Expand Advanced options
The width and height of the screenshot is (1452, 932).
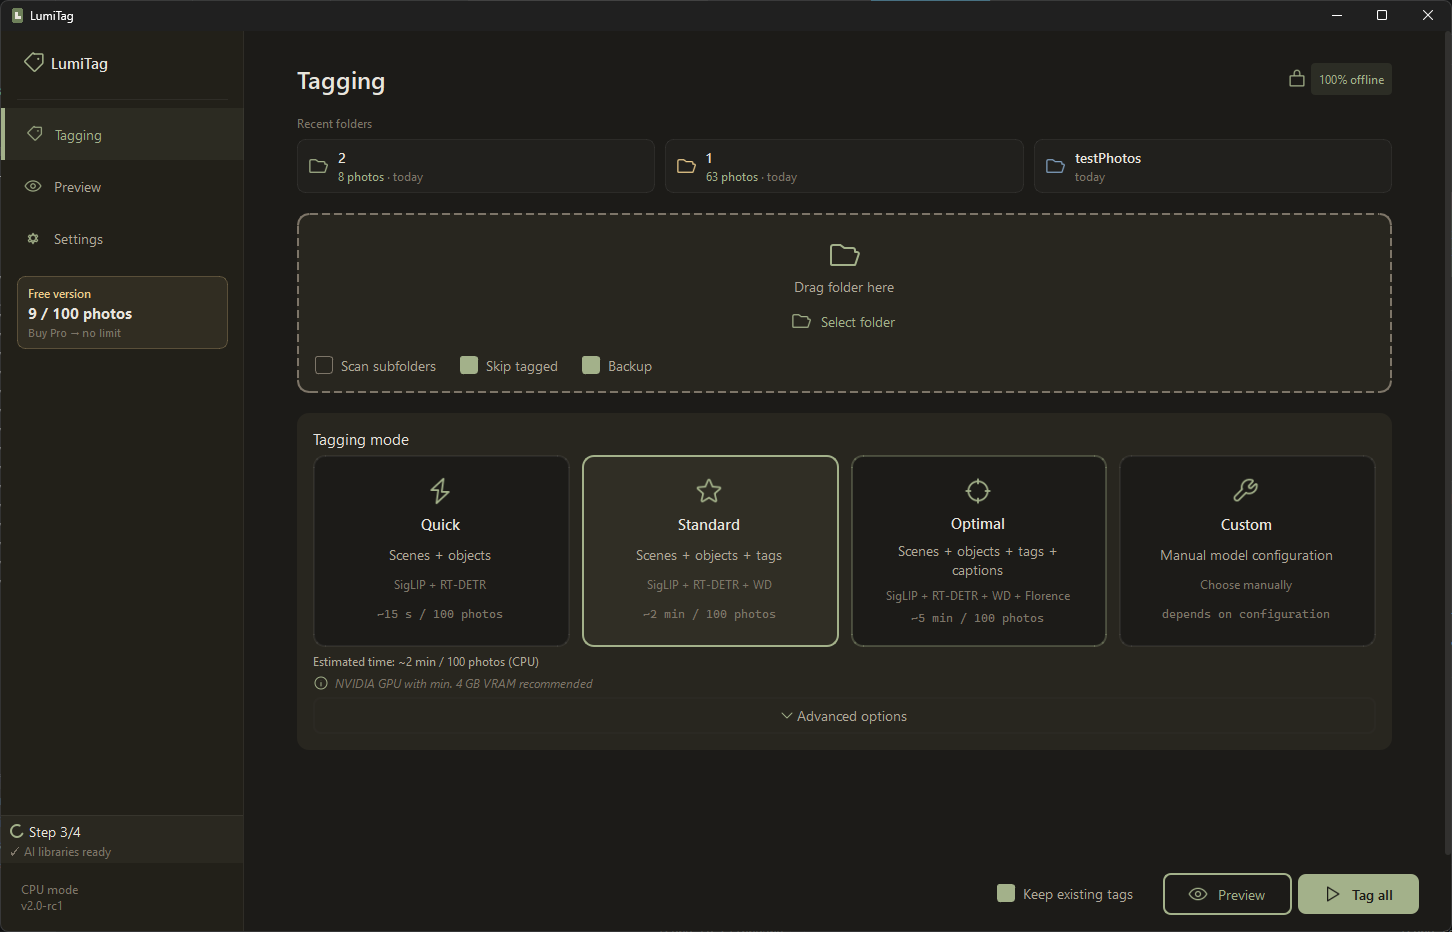tap(844, 716)
